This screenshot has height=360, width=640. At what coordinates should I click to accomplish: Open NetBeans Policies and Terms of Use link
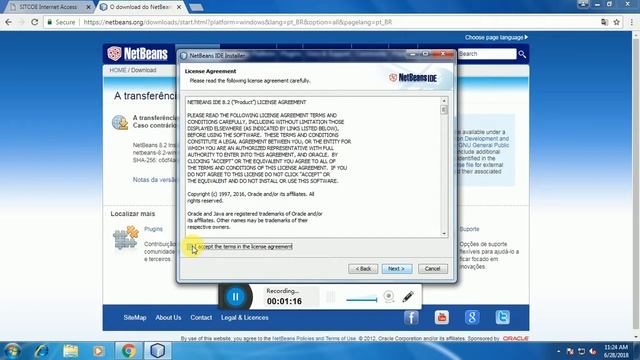coord(314,338)
